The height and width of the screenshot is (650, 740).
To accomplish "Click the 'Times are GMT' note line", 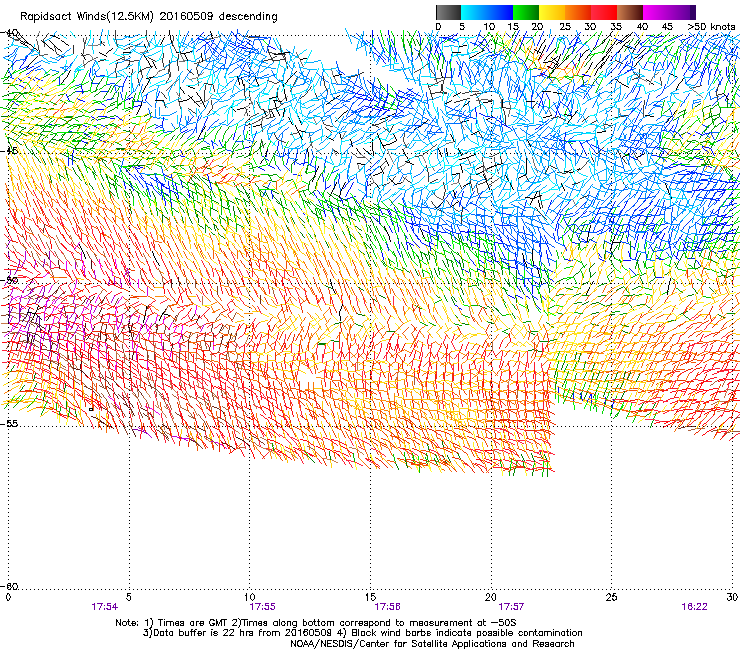I will 316,623.
